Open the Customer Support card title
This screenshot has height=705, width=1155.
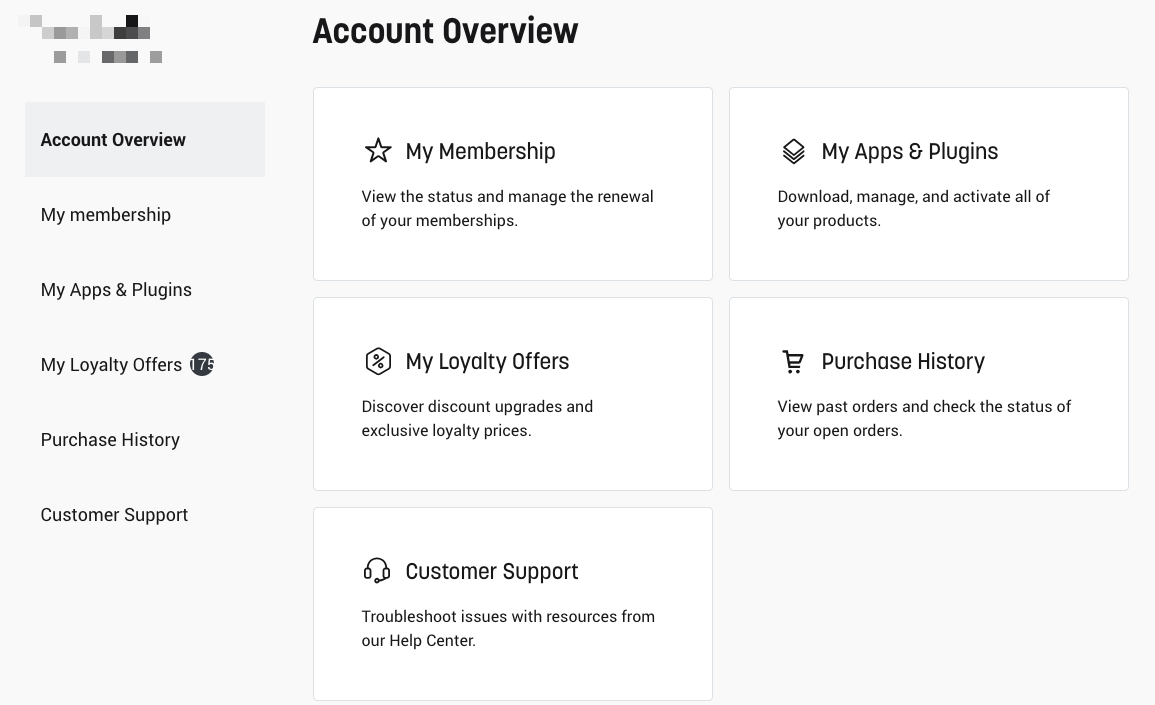(491, 571)
